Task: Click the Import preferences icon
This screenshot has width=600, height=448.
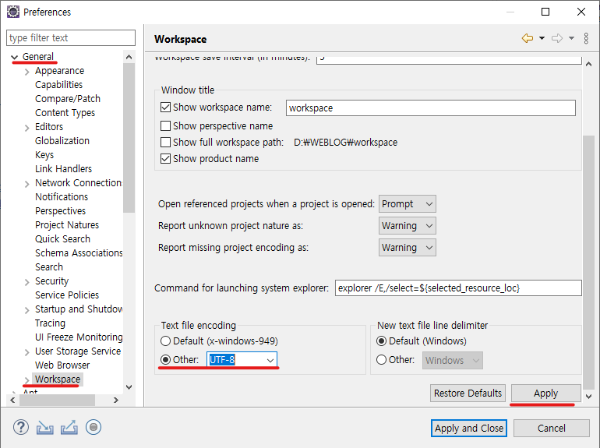Action: coord(45,427)
